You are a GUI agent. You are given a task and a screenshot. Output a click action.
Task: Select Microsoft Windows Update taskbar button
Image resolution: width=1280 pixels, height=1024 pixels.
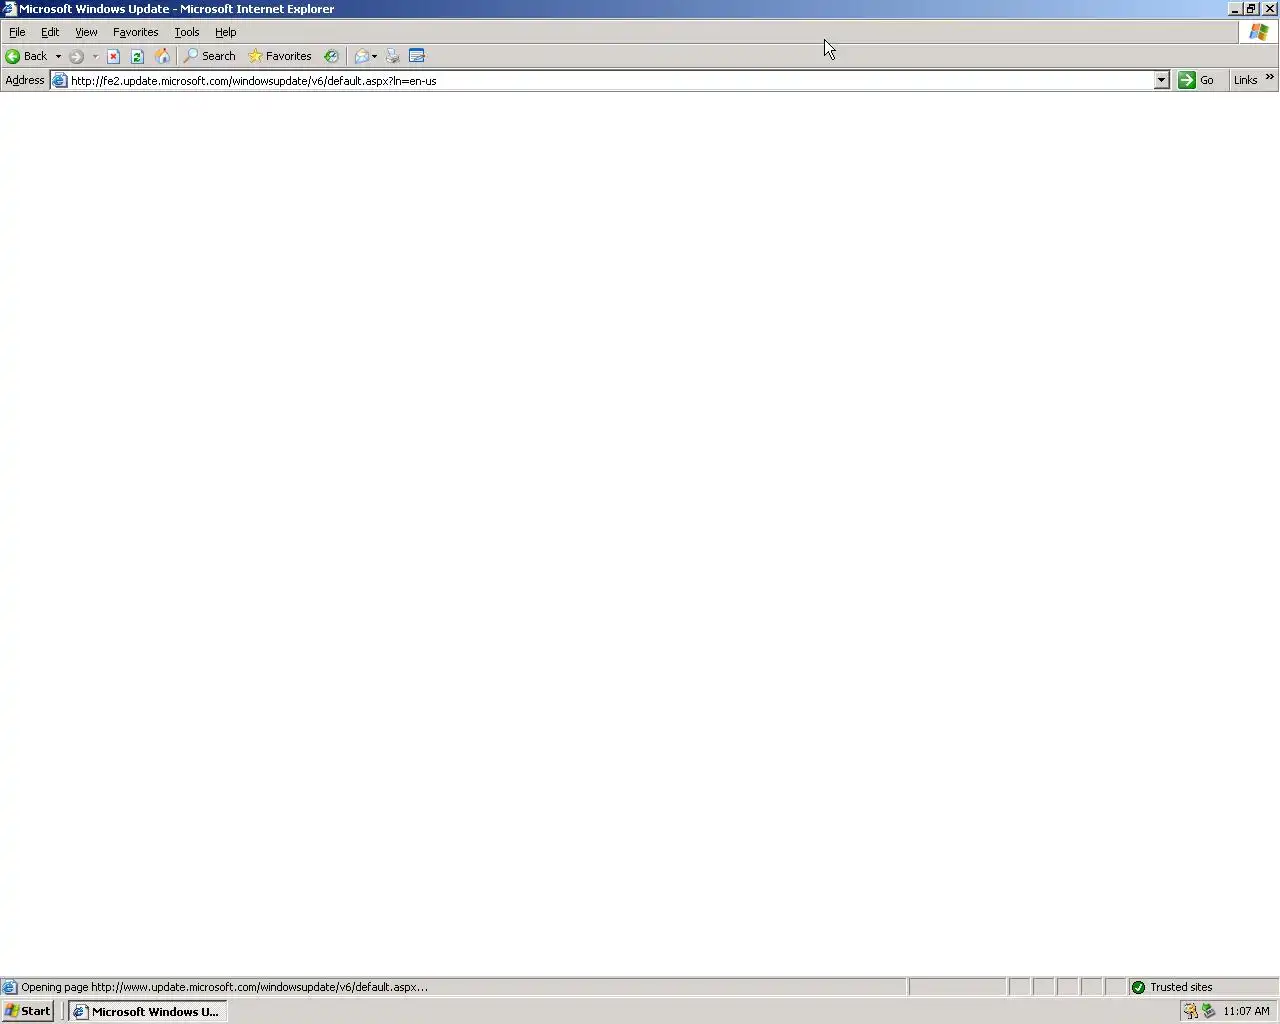coord(148,1011)
